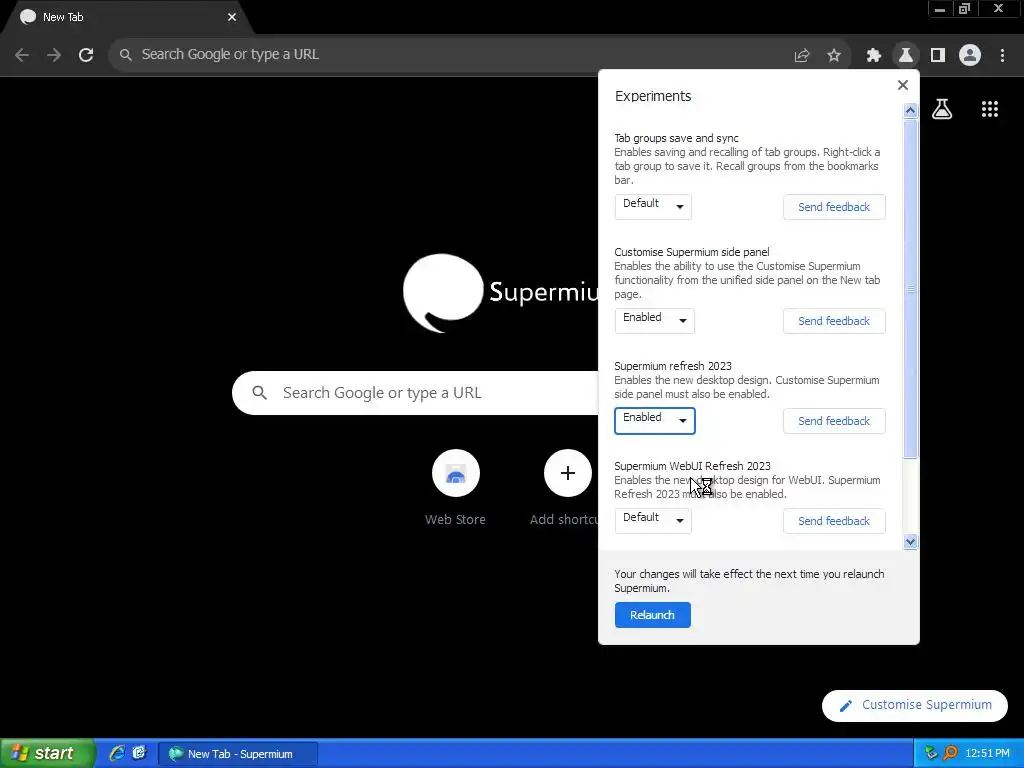This screenshot has width=1024, height=768.
Task: Send feedback for Supermium refresh 2023
Action: (834, 421)
